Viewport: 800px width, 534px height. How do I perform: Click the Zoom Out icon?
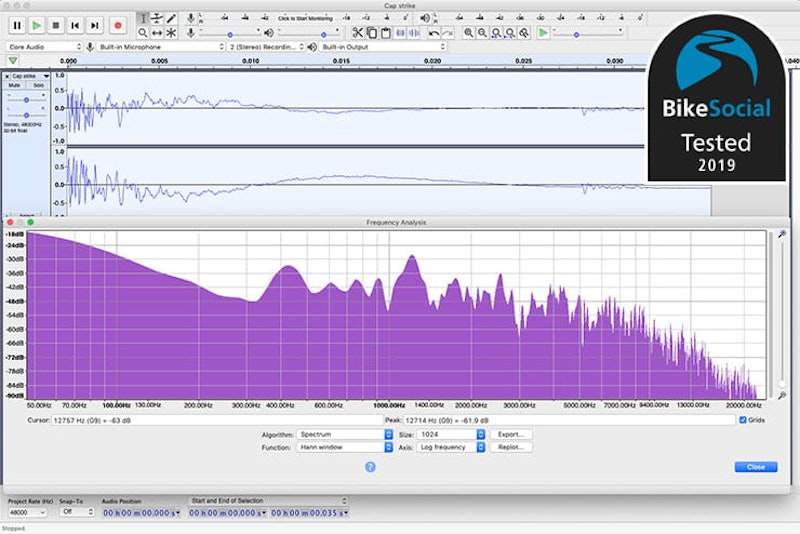tap(482, 33)
